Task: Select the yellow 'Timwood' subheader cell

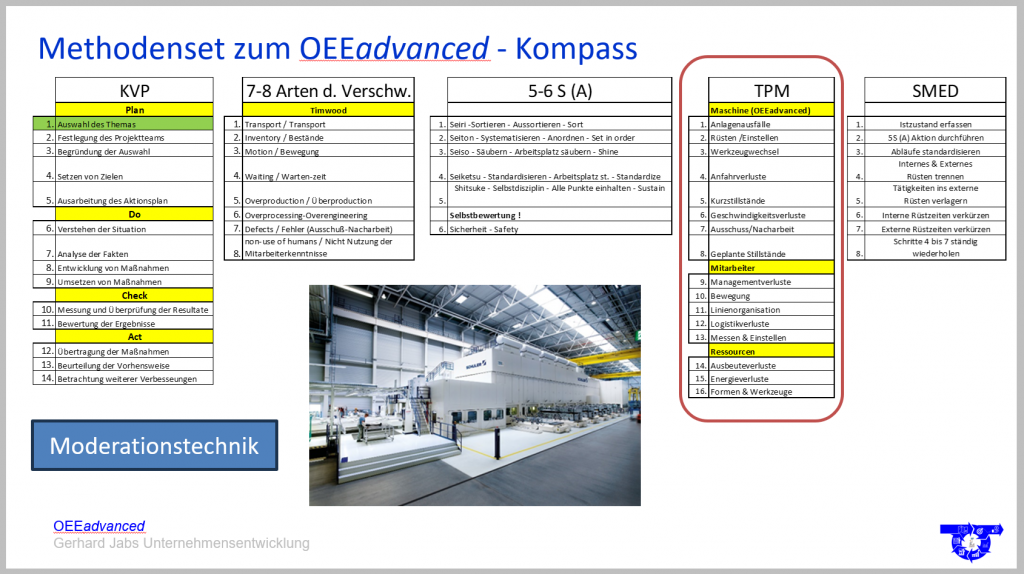Action: (328, 110)
